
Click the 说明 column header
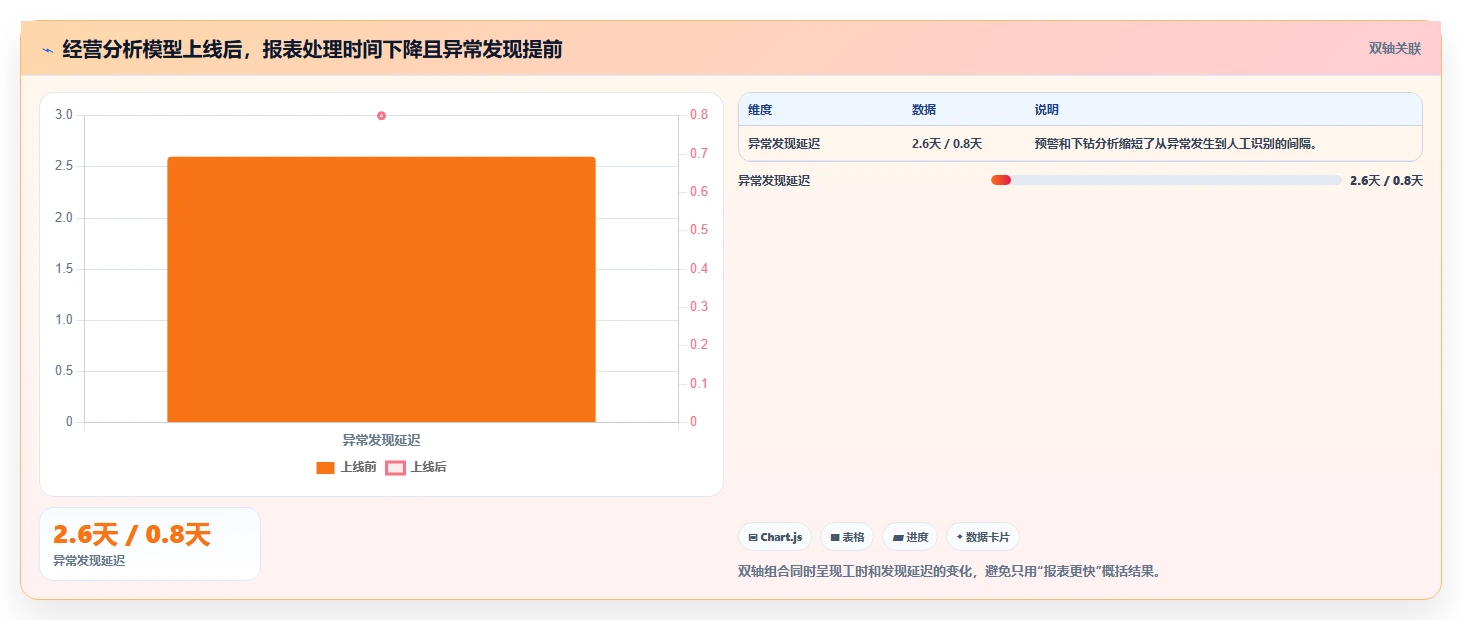(x=1047, y=110)
